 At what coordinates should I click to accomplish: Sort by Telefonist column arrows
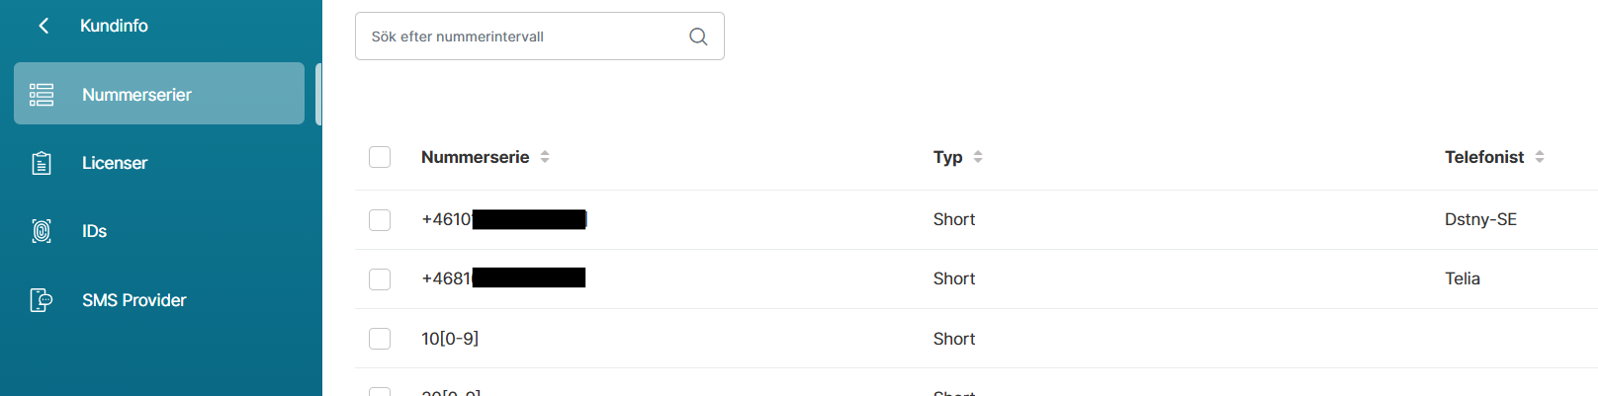pyautogui.click(x=1540, y=157)
